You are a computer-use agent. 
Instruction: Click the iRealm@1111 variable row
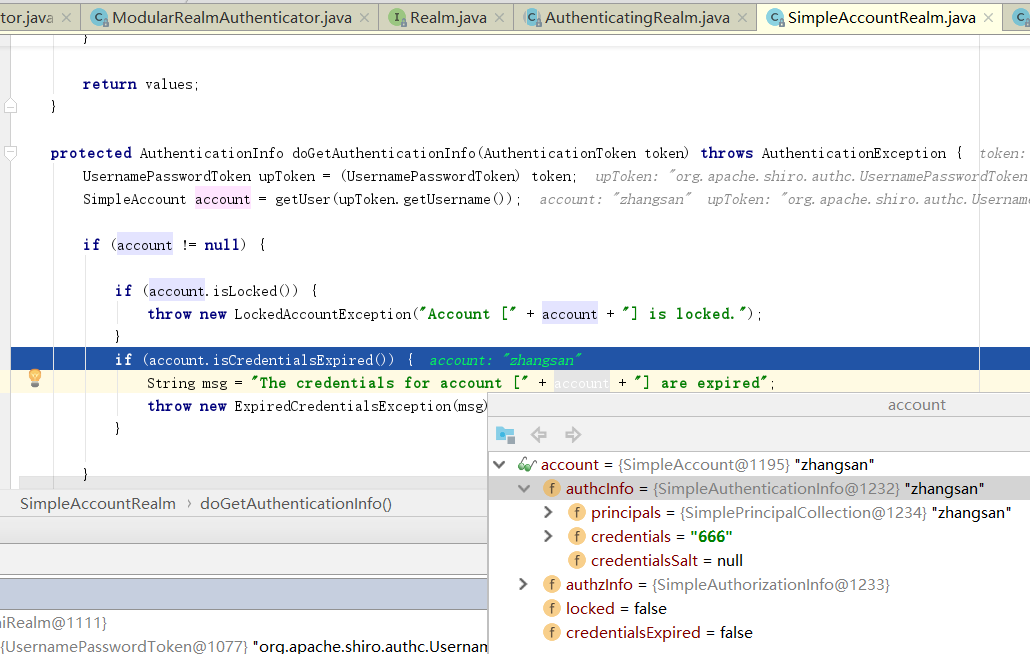click(244, 622)
